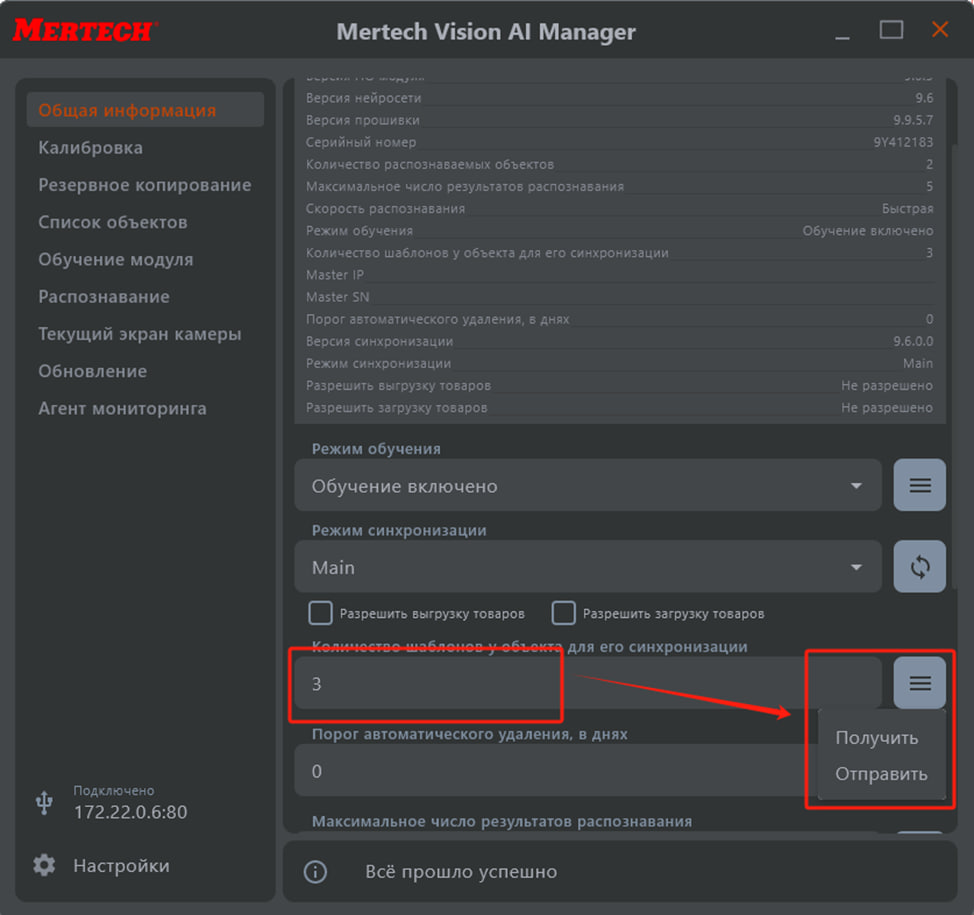The height and width of the screenshot is (915, 974).
Task: Click the Mertech logo
Action: (x=83, y=30)
